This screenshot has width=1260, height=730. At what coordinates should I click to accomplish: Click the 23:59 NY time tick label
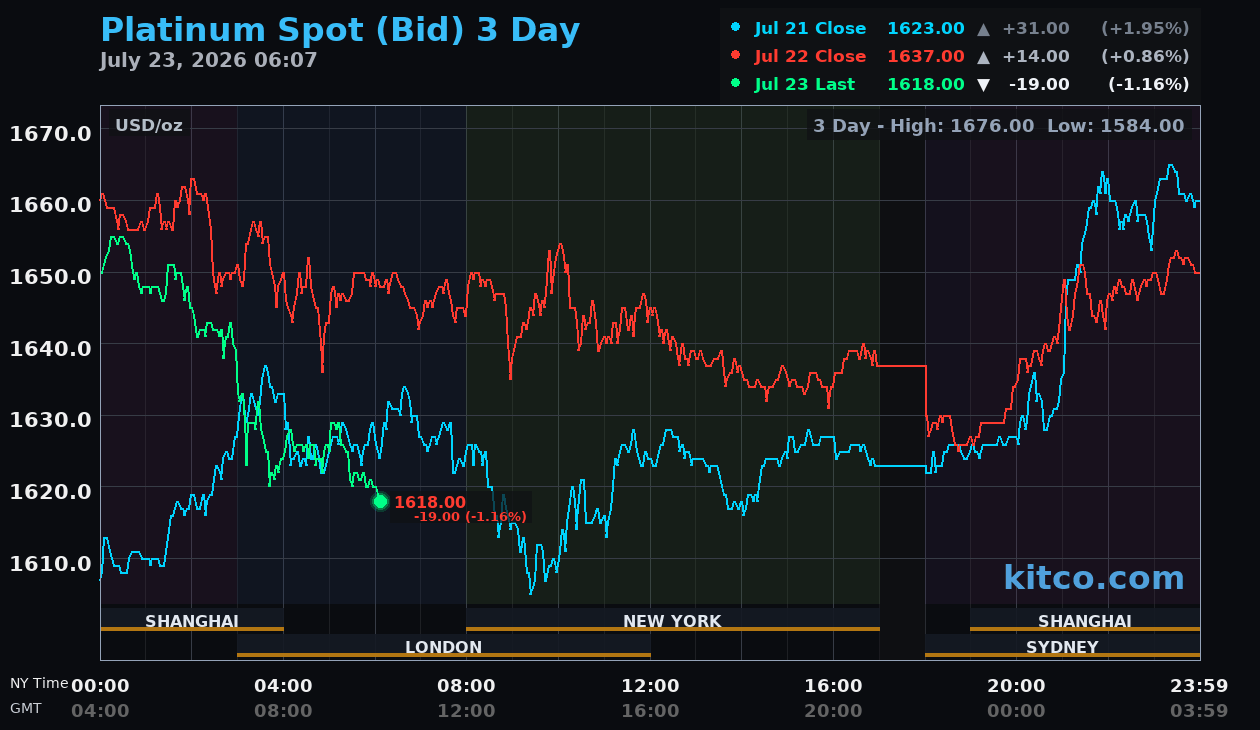click(1199, 686)
